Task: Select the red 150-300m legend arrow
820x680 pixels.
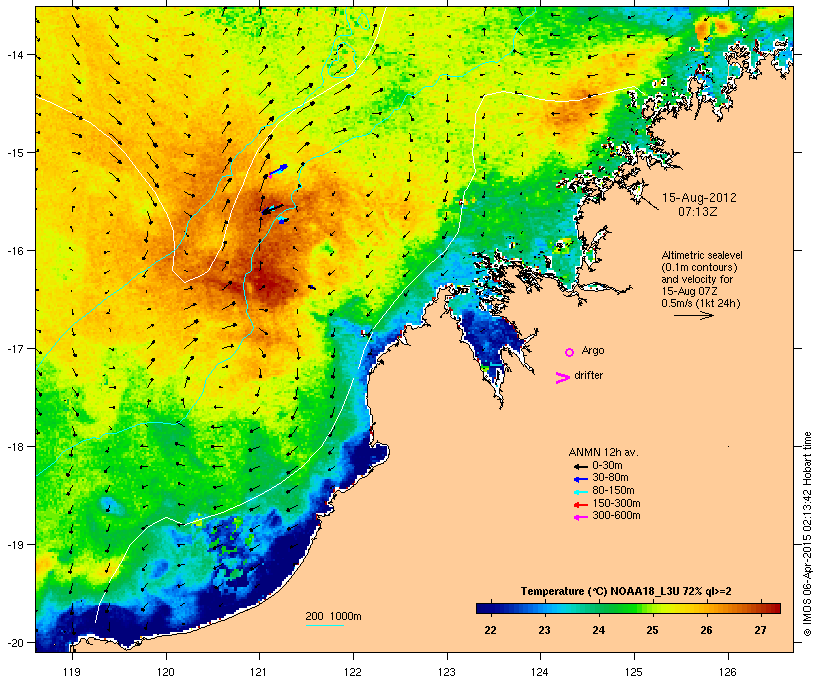Action: [x=581, y=505]
